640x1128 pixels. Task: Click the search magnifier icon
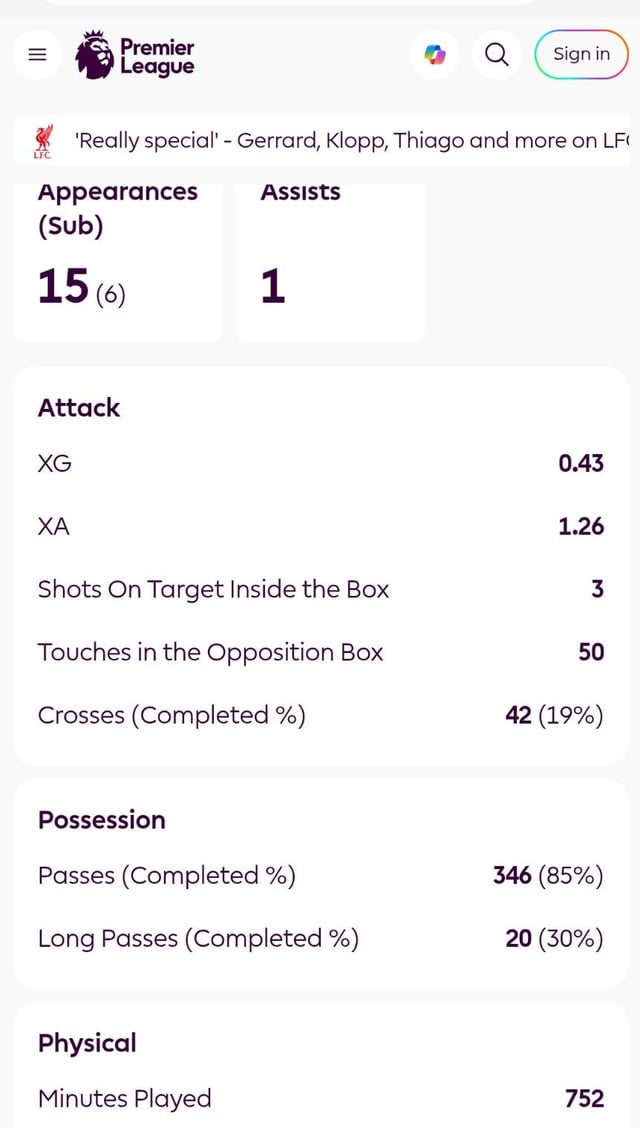[496, 55]
